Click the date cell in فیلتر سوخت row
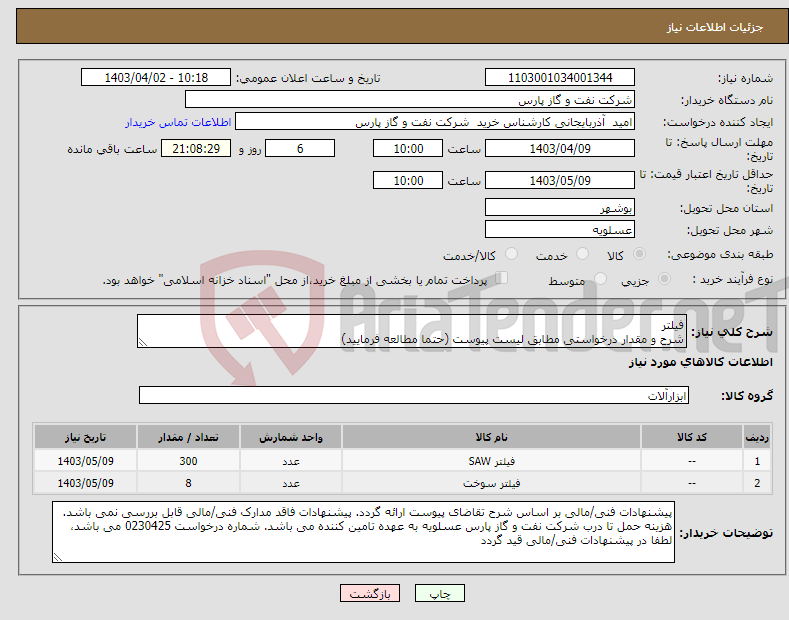 [x=86, y=483]
